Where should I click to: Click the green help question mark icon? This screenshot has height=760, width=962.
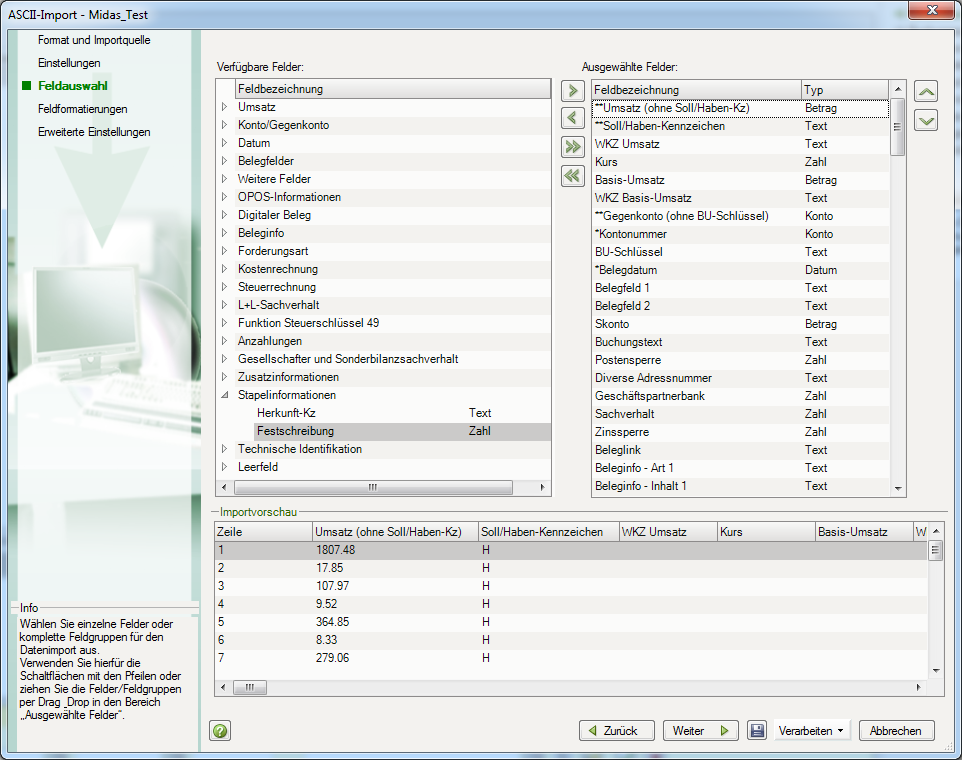click(219, 731)
